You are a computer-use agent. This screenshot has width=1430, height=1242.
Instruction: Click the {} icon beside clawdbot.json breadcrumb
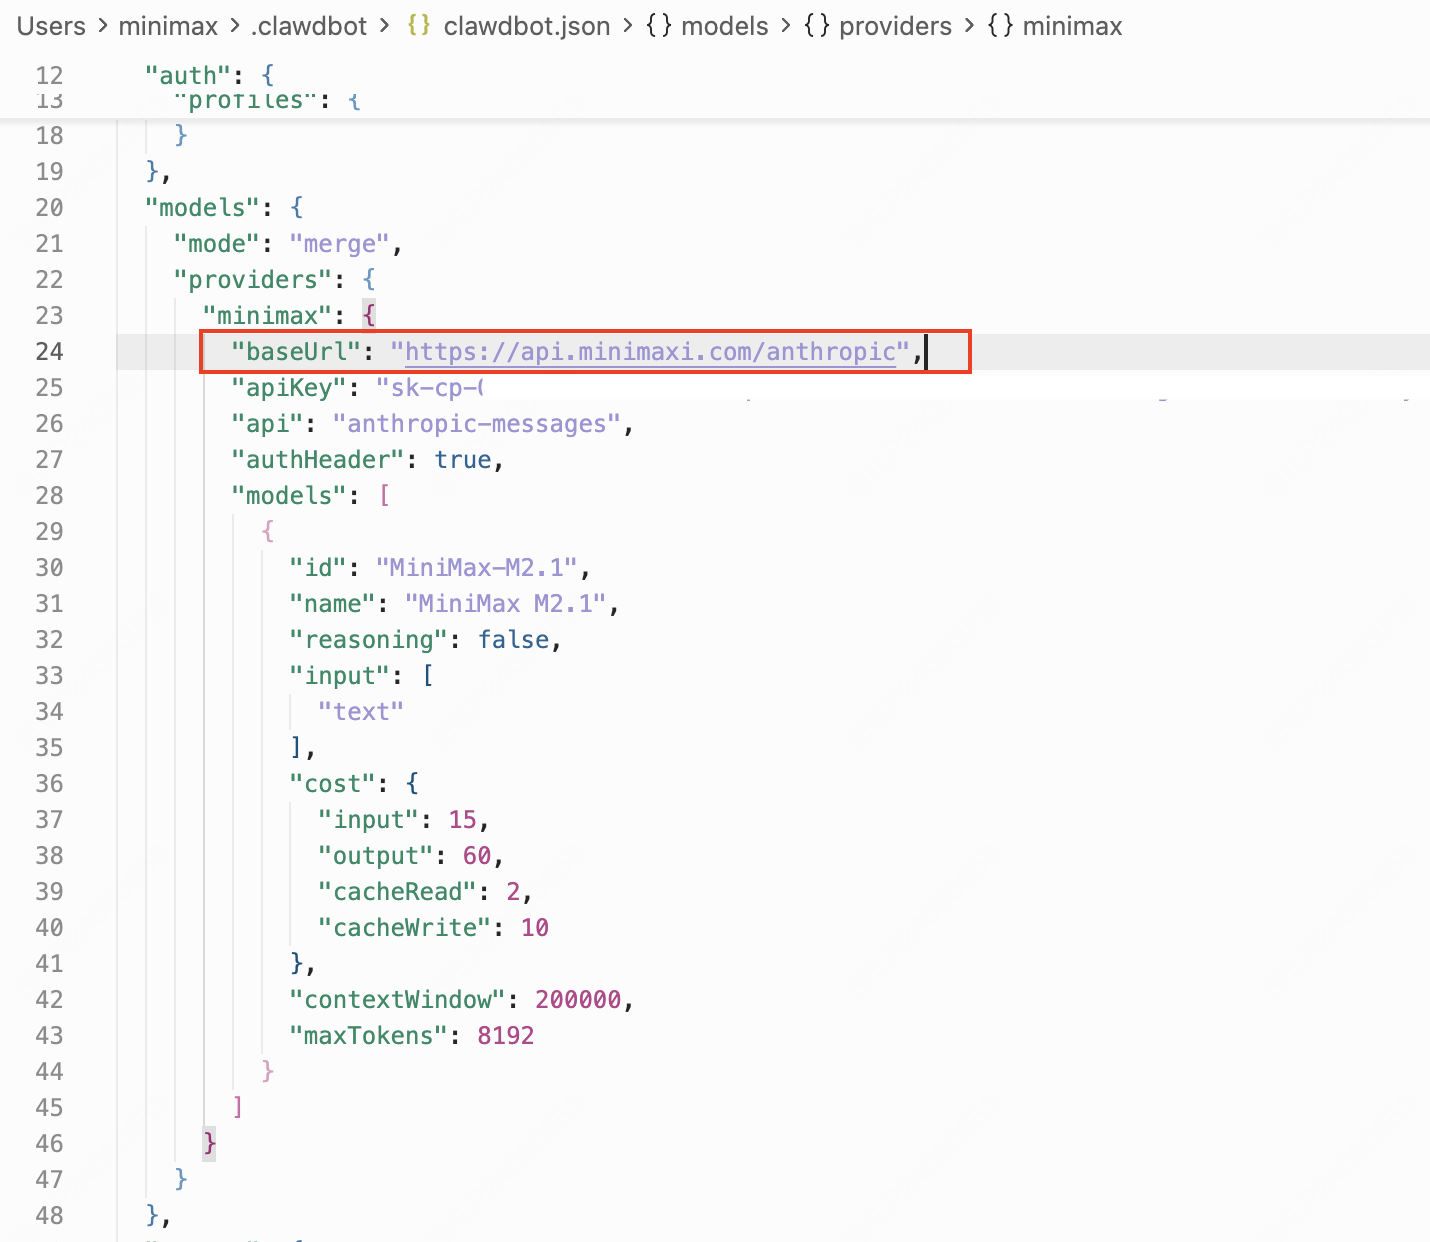419,26
